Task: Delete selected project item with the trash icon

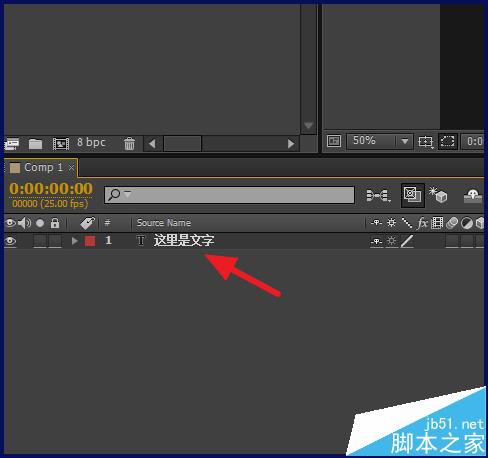Action: pyautogui.click(x=129, y=144)
